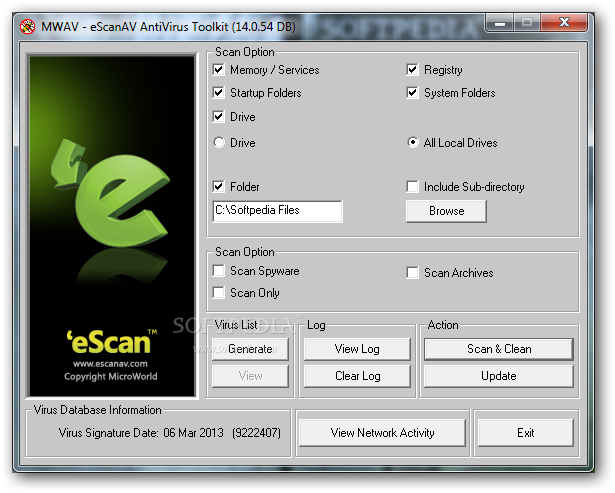This screenshot has width=615, height=493.
Task: Click the MWAV app icon in title bar
Action: [28, 27]
